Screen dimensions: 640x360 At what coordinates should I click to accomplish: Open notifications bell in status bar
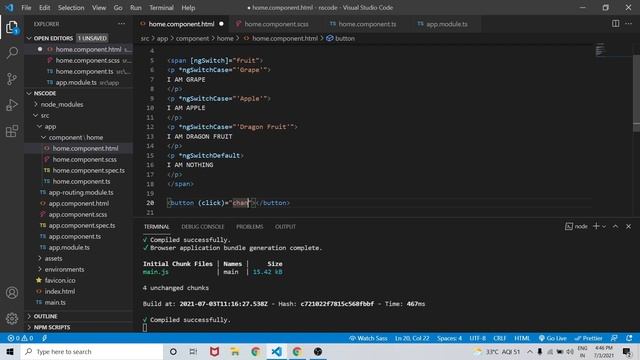pos(629,338)
